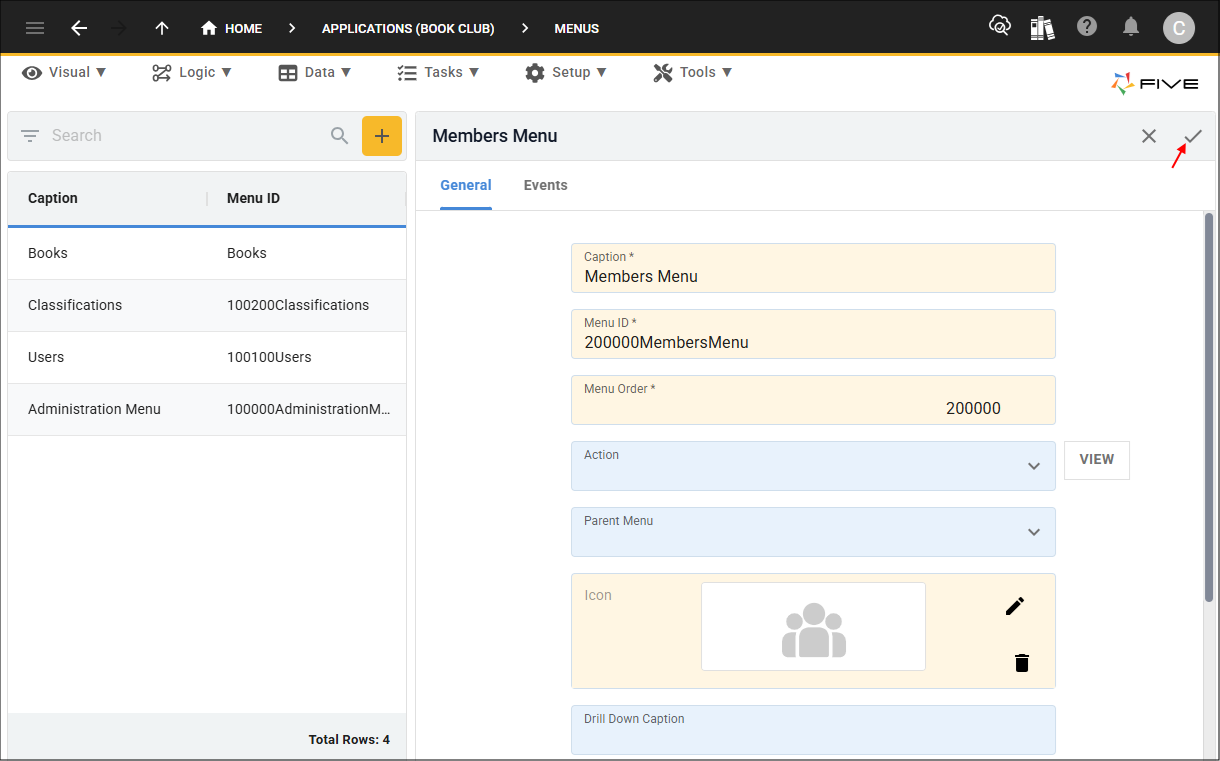Click the magnifier search icon
This screenshot has width=1220, height=761.
click(x=340, y=135)
